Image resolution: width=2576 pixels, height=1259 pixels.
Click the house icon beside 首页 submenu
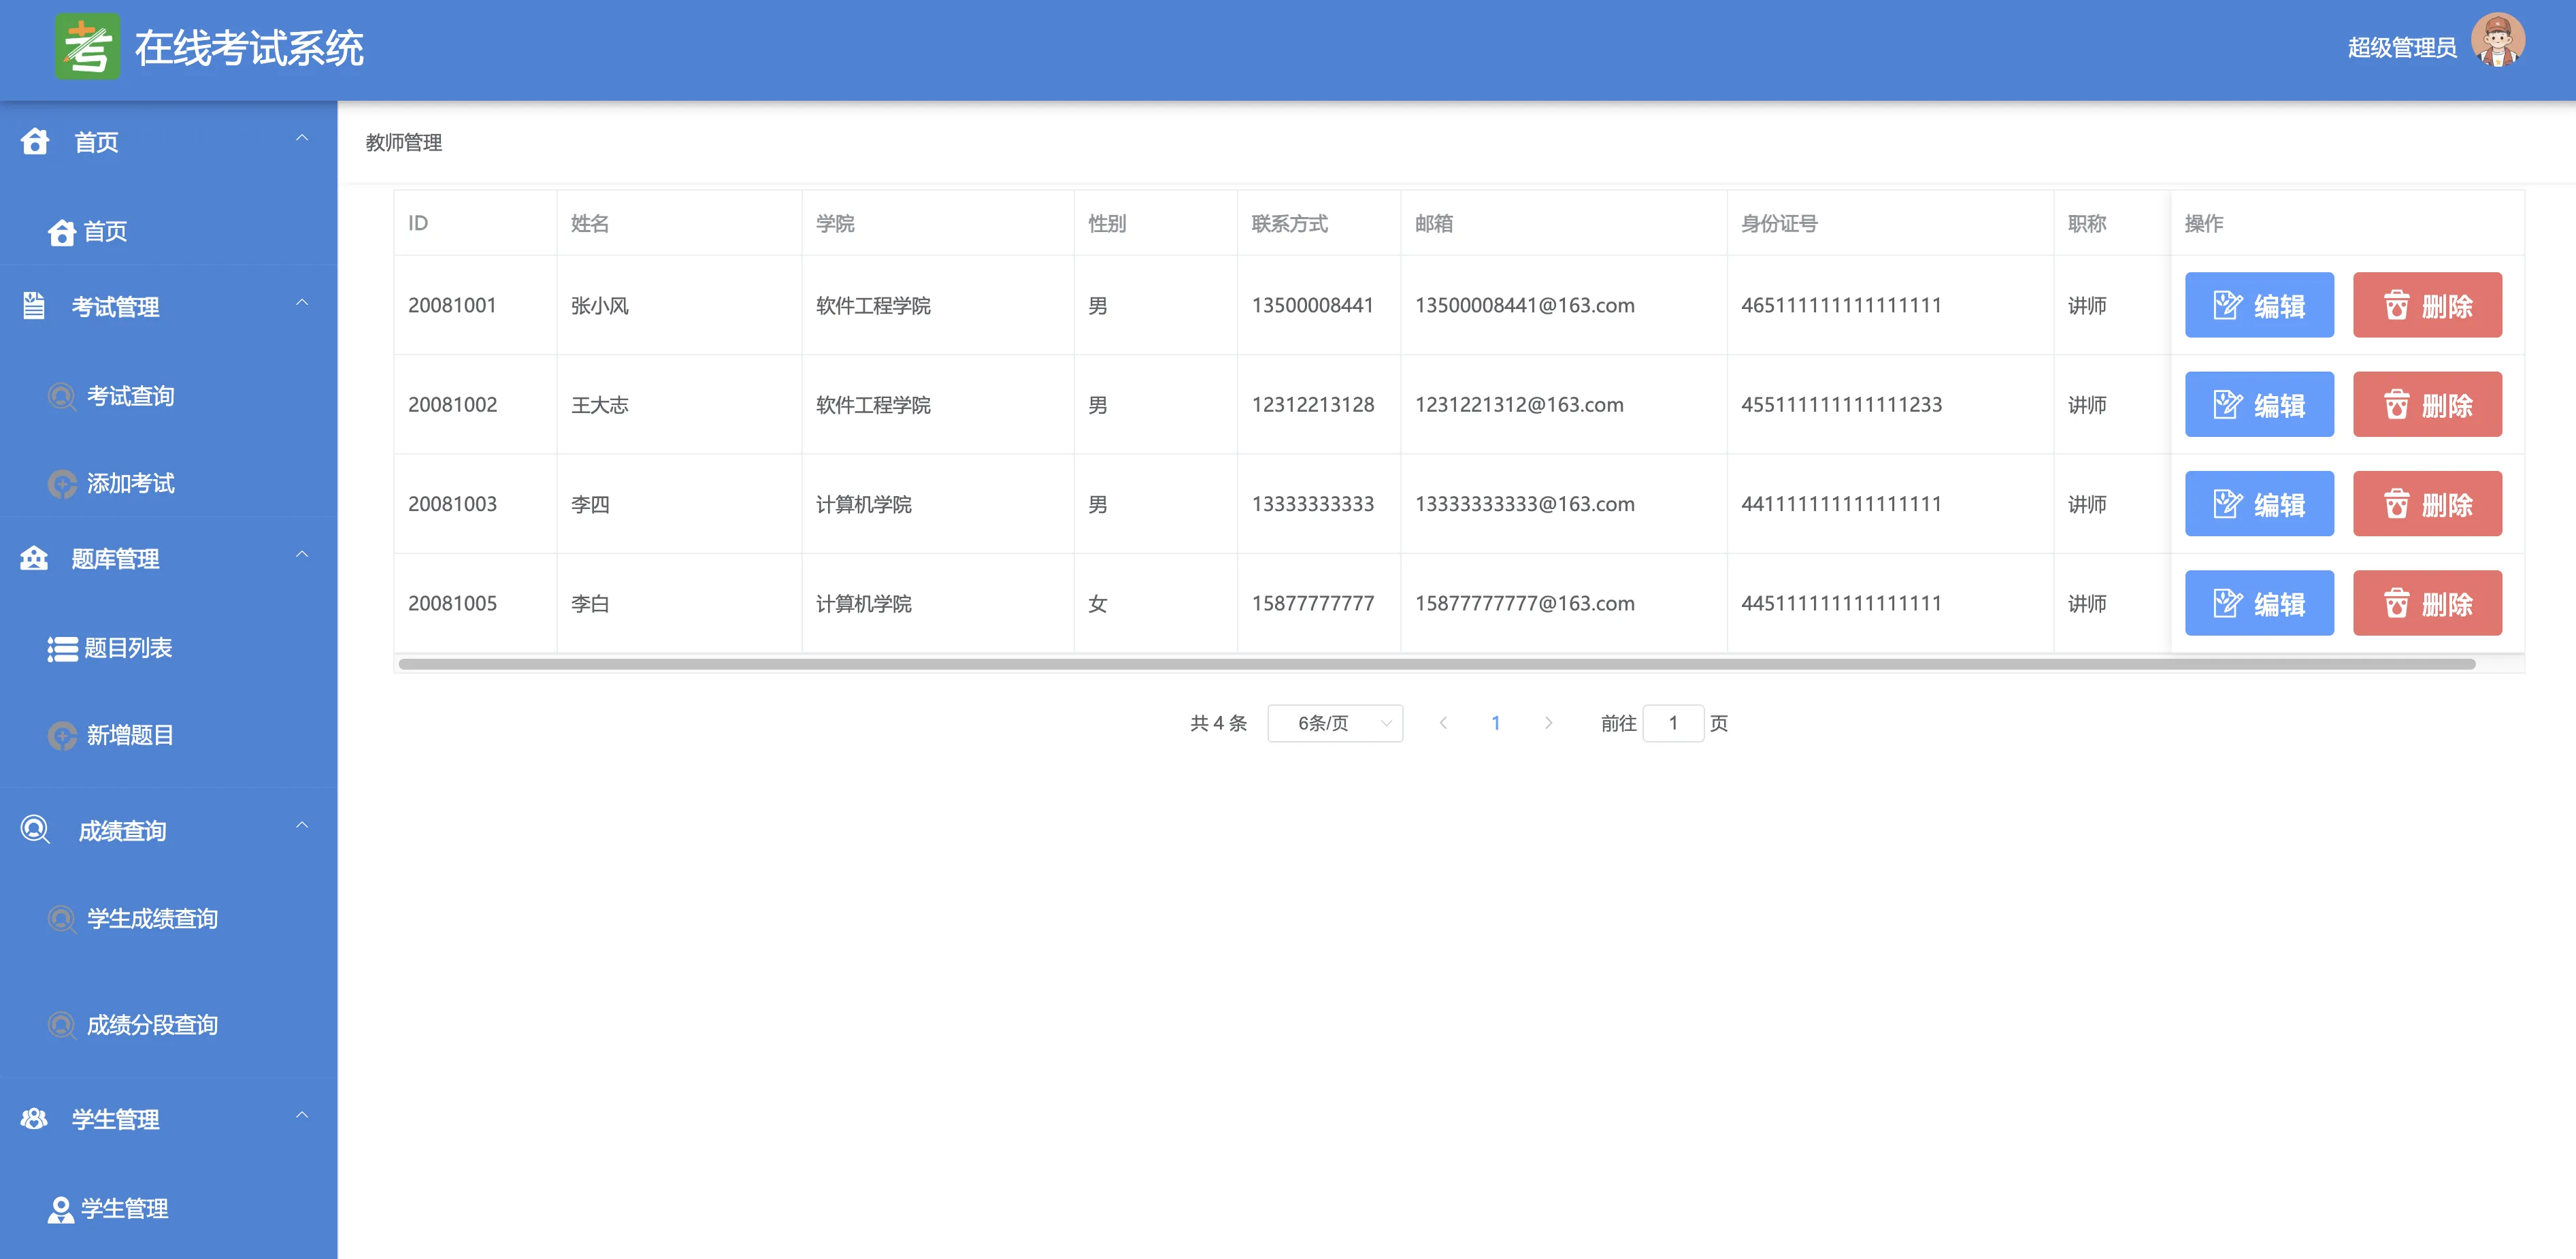61,232
